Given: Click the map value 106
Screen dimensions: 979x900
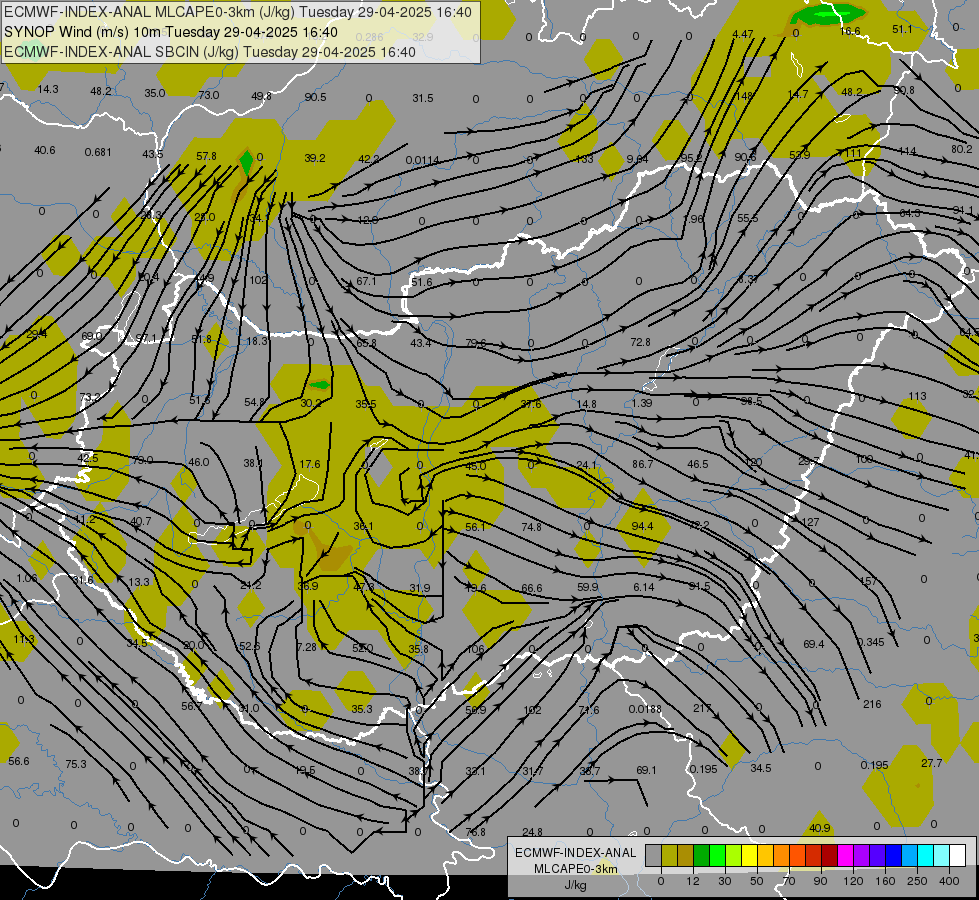Looking at the screenshot, I should click(475, 649).
